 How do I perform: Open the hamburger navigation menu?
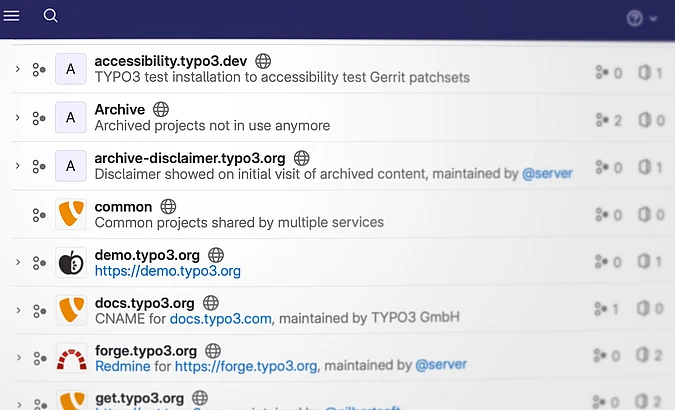12,16
